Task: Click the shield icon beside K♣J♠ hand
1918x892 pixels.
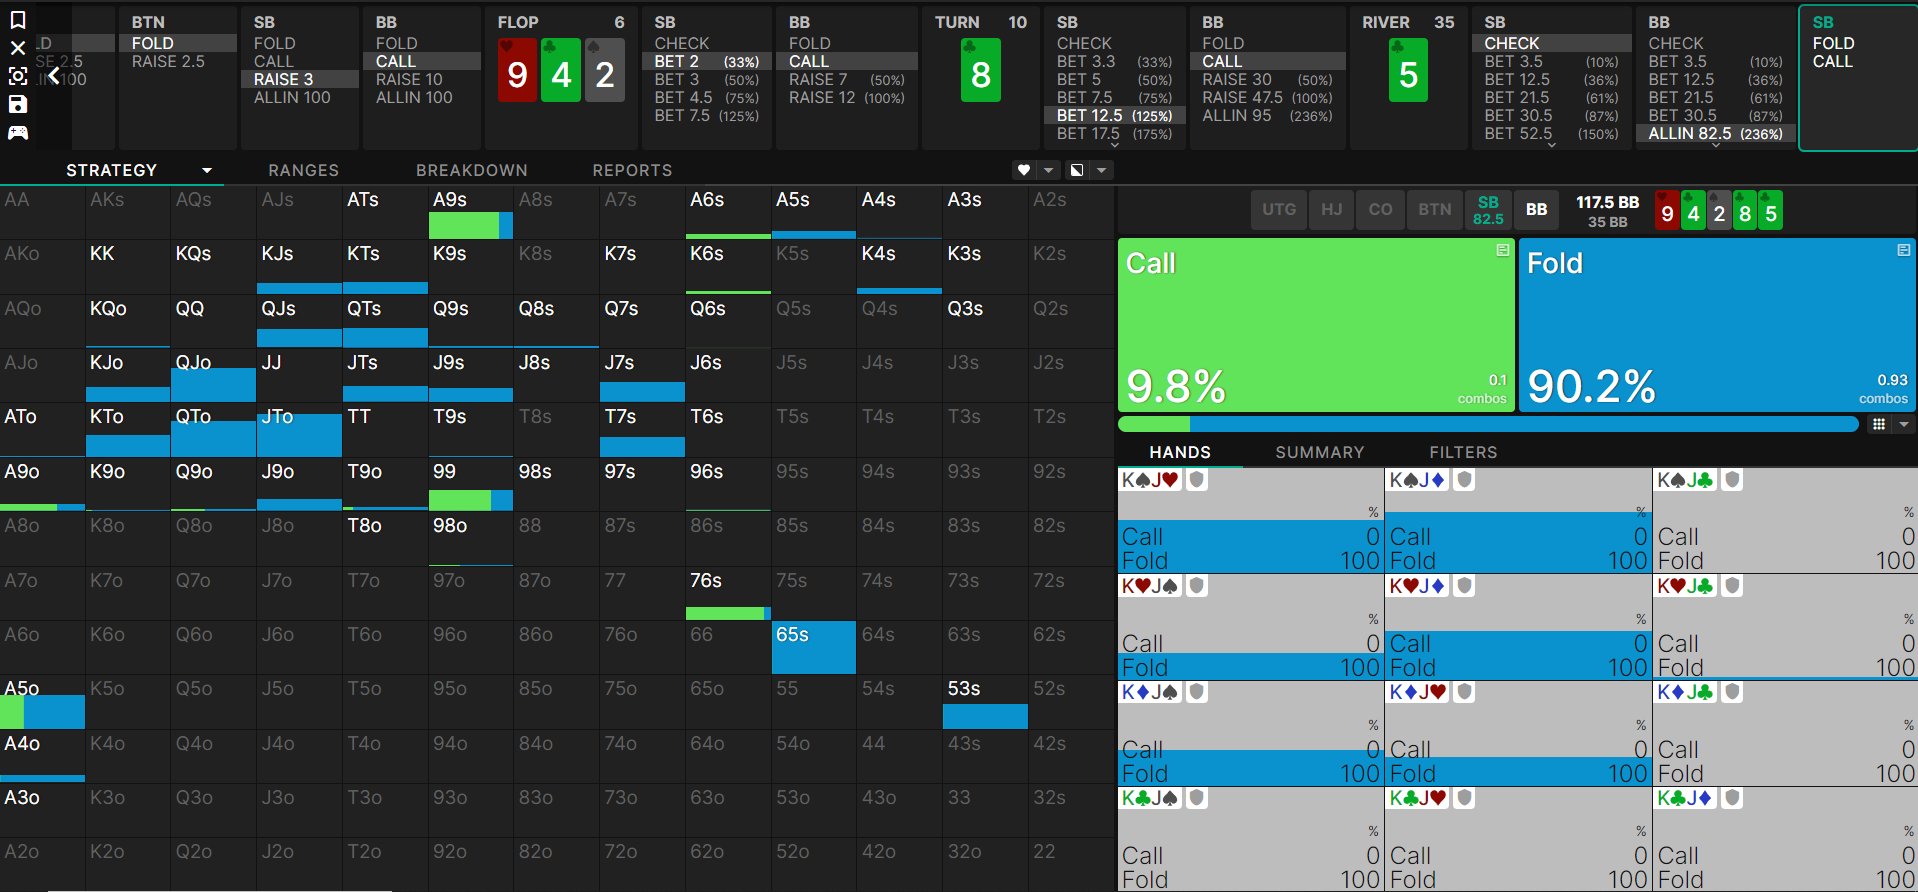Action: 1197,798
